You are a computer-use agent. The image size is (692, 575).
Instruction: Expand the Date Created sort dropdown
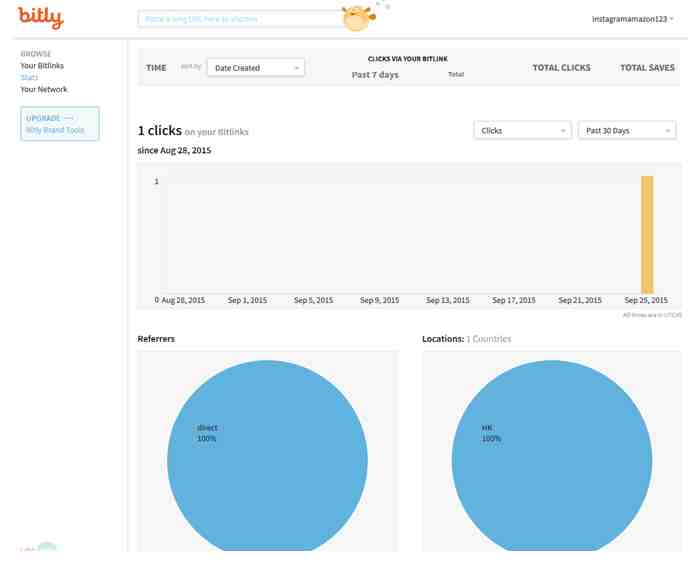pyautogui.click(x=255, y=68)
